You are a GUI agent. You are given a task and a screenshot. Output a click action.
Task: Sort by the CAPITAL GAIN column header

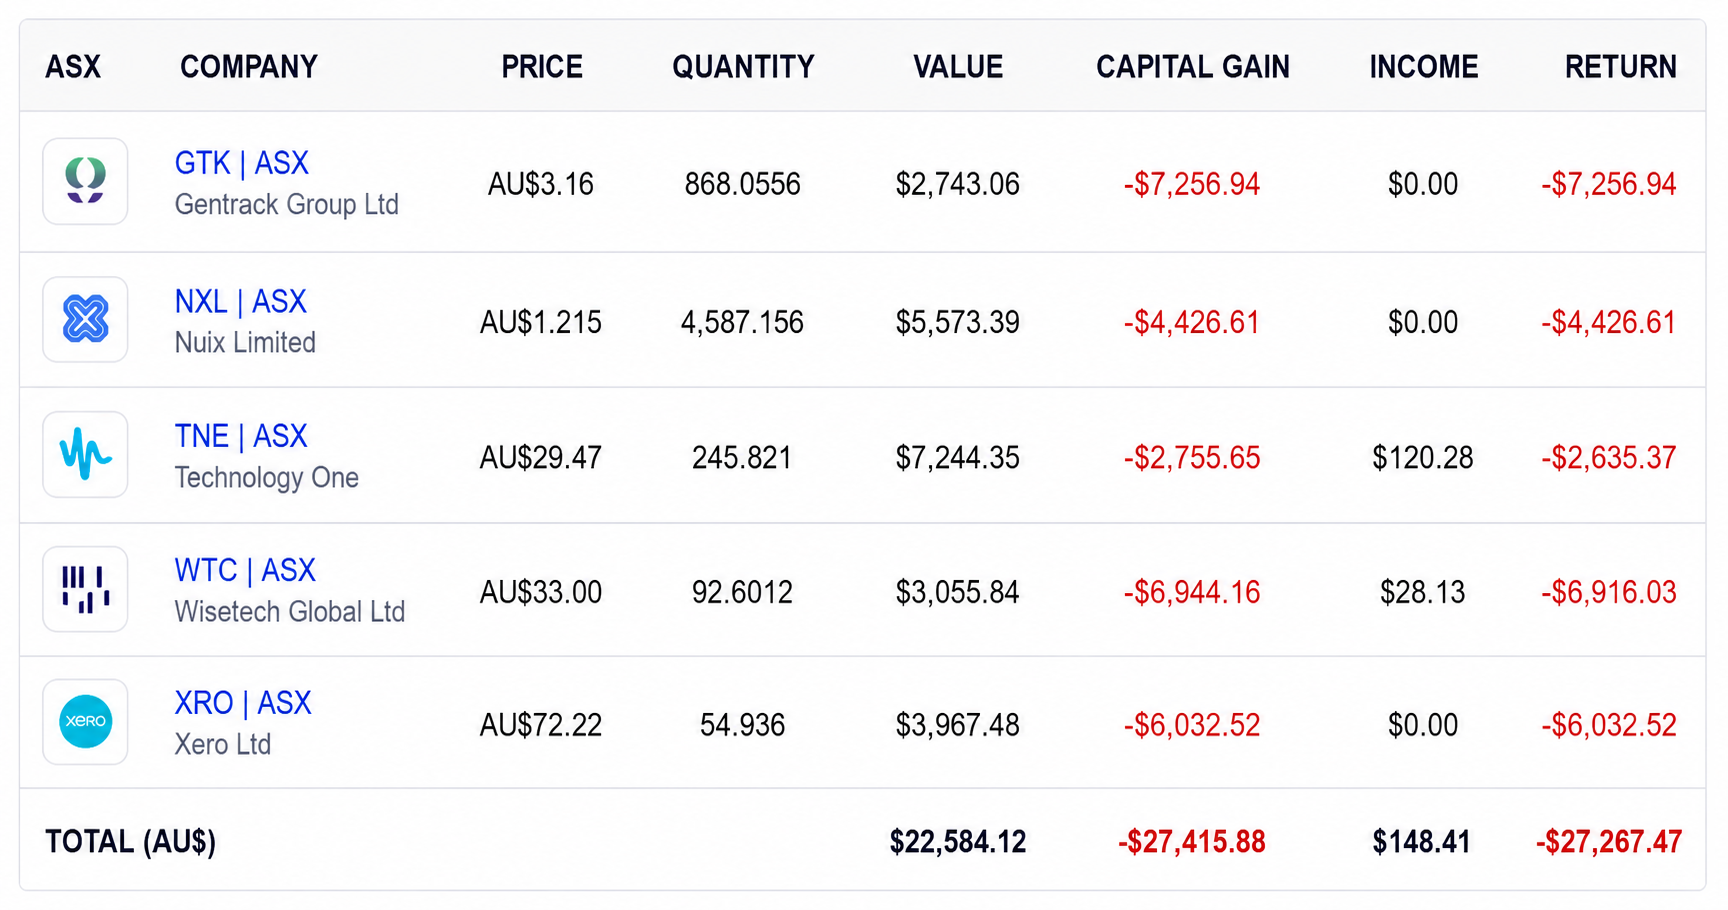(x=1193, y=67)
